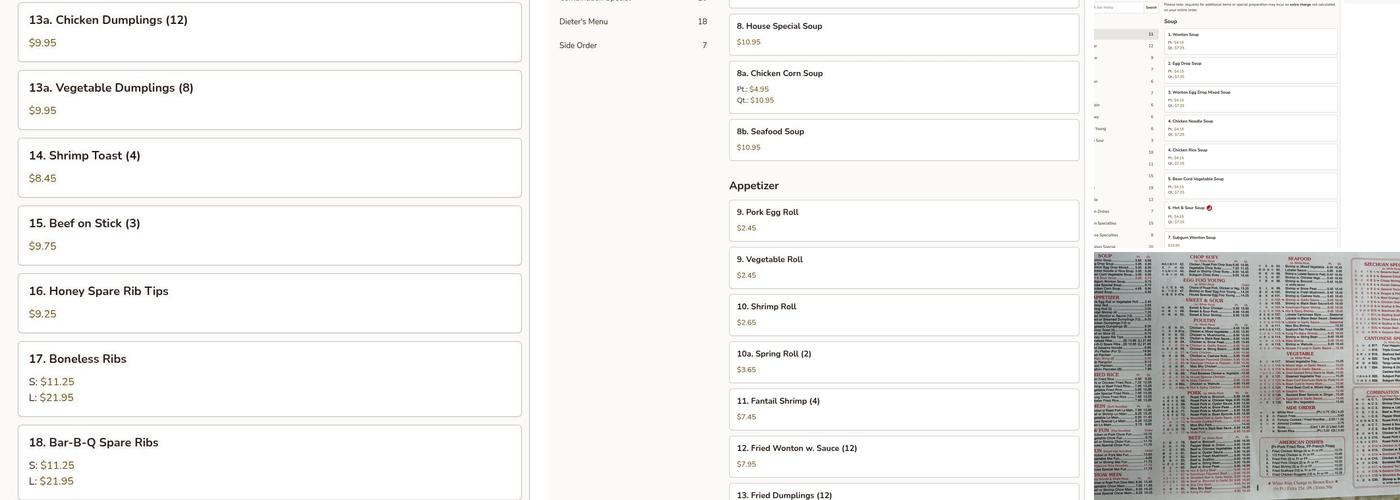Viewport: 1400px width, 500px height.
Task: Select 16. Honey Spare Rib Tips
Action: click(269, 303)
